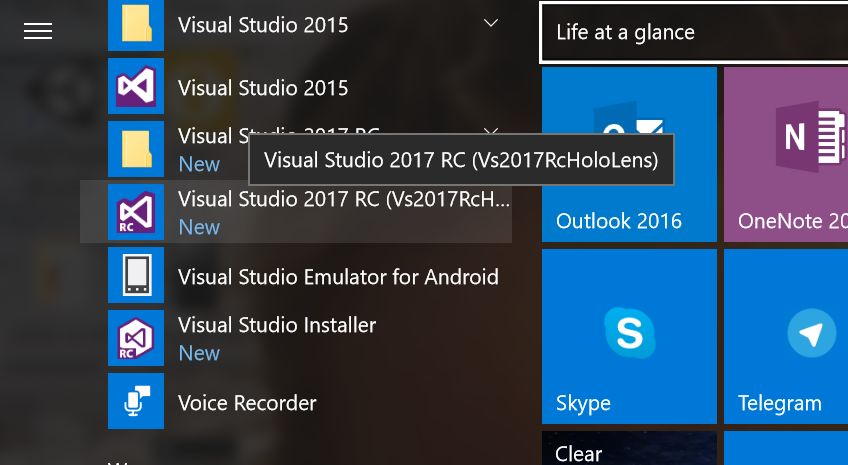The width and height of the screenshot is (848, 465).
Task: Click the Visual Studio Emulator for Android icon
Action: [x=136, y=275]
